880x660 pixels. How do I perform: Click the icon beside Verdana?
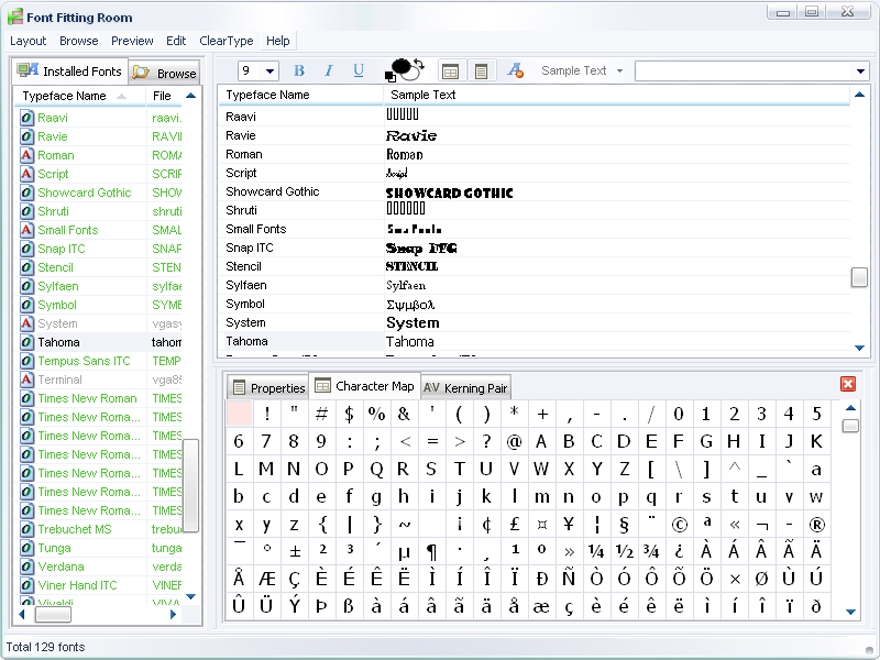tap(26, 567)
